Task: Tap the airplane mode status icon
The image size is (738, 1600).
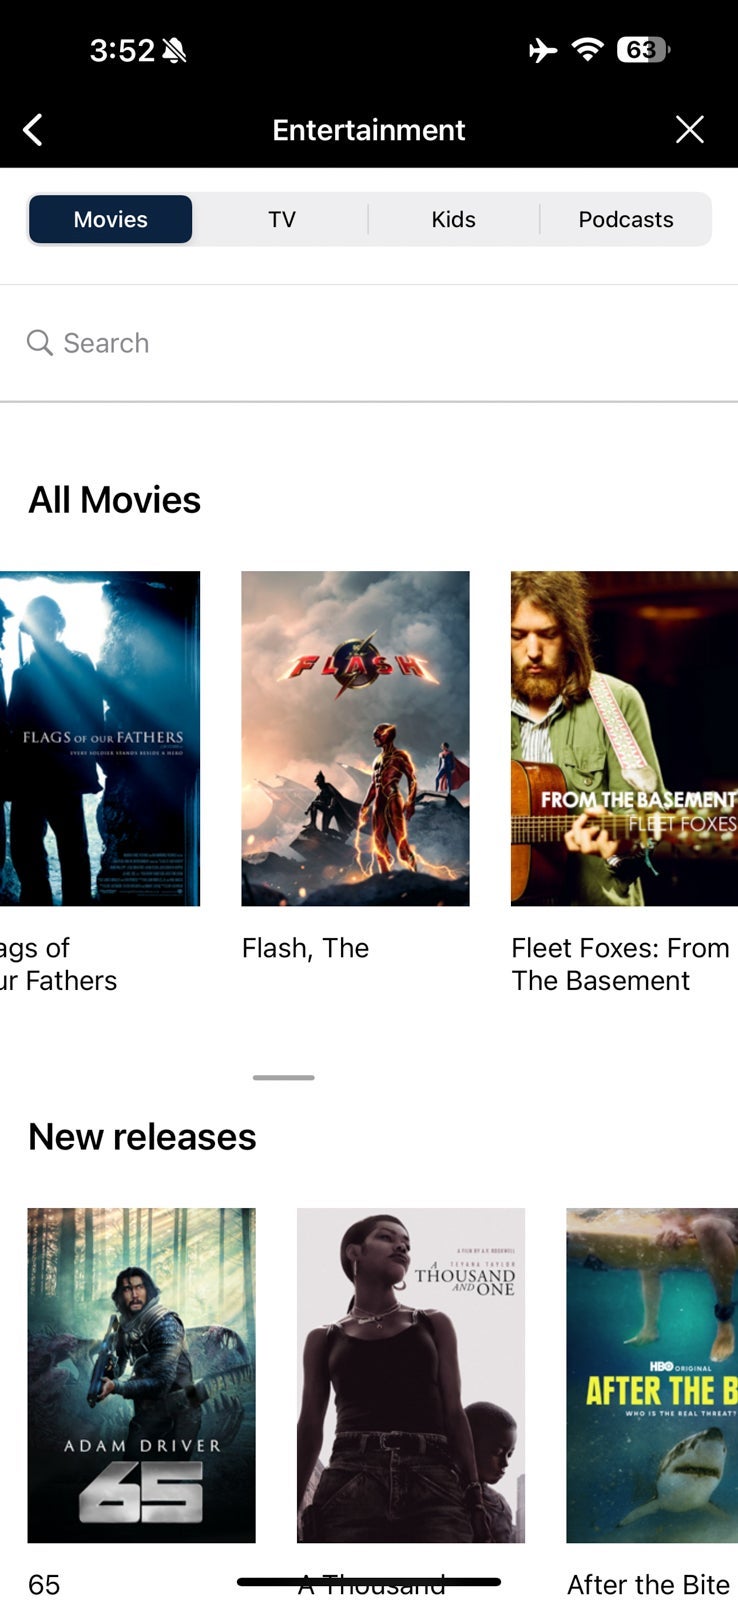Action: pos(543,50)
